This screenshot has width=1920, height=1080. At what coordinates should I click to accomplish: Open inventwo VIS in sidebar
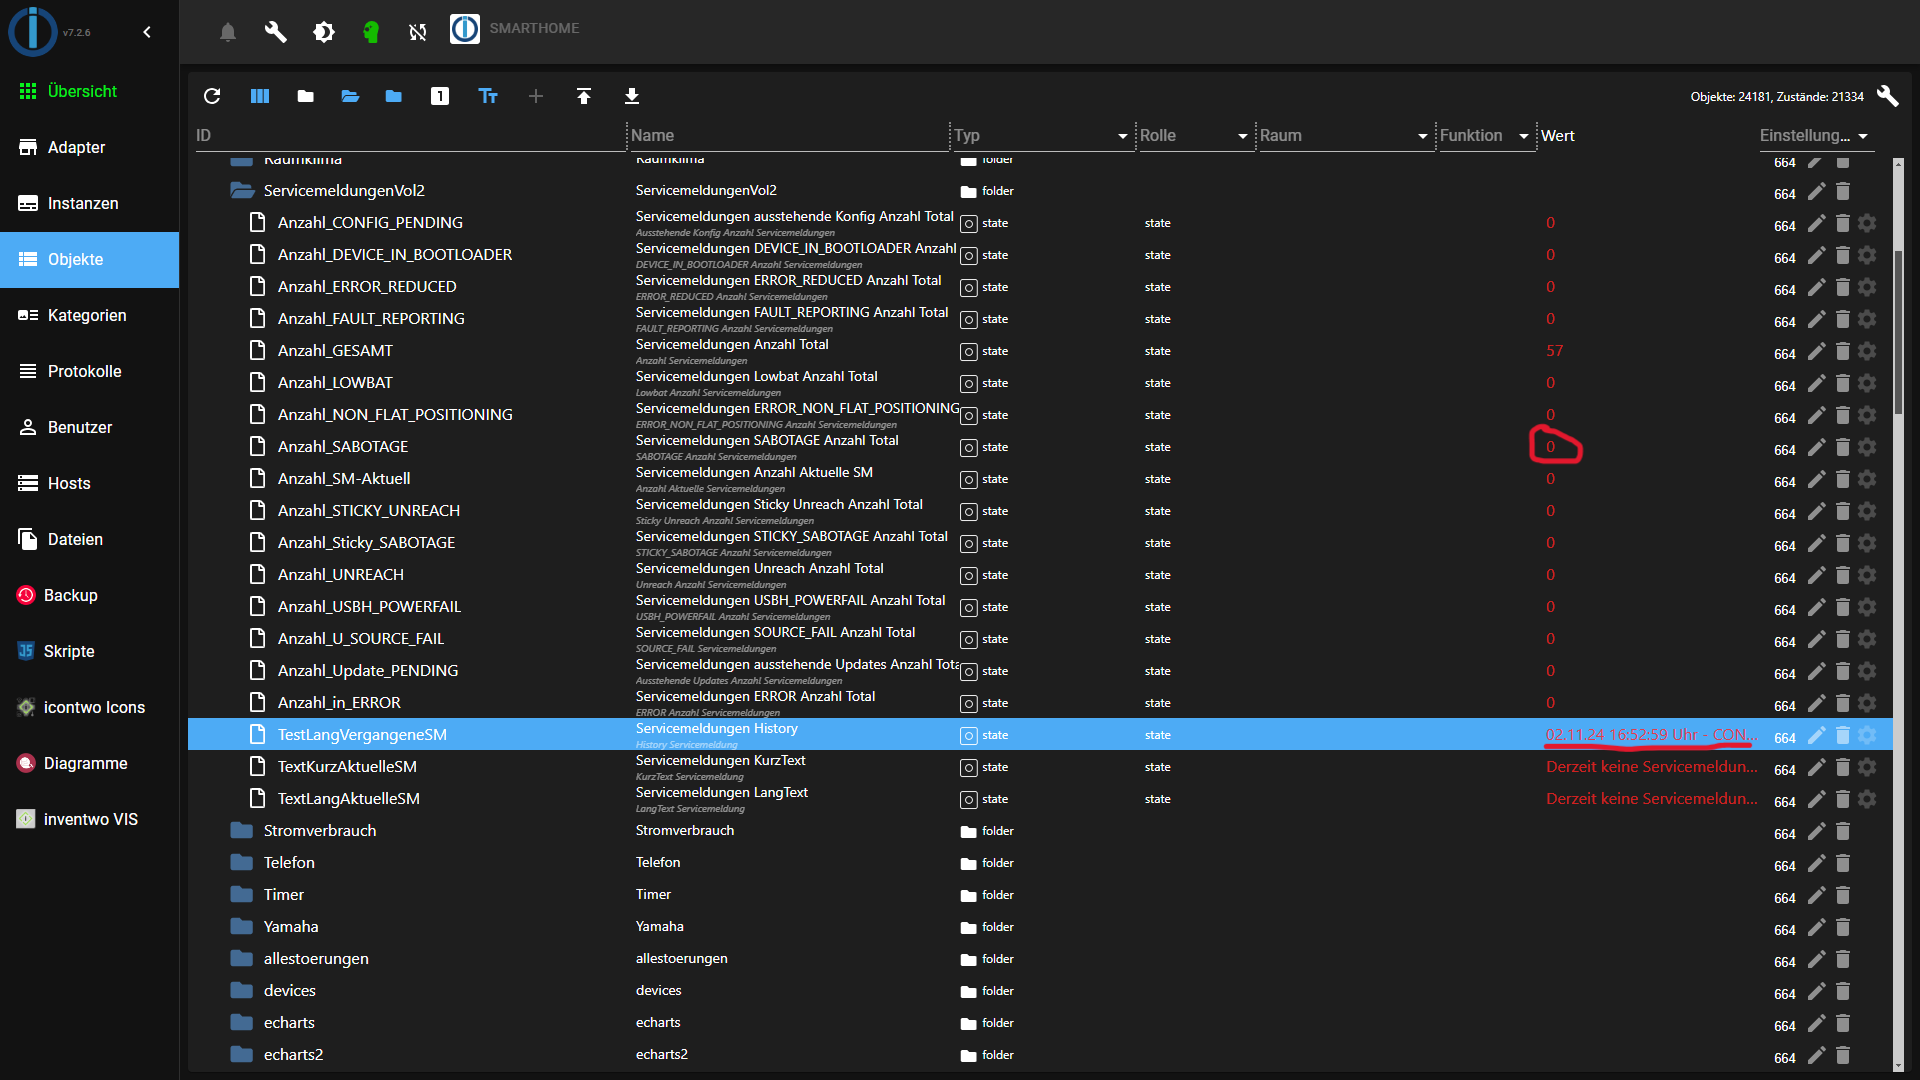point(89,819)
